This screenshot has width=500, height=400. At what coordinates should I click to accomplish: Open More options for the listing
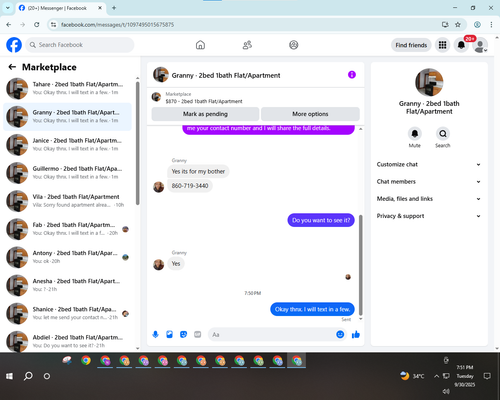(x=310, y=114)
